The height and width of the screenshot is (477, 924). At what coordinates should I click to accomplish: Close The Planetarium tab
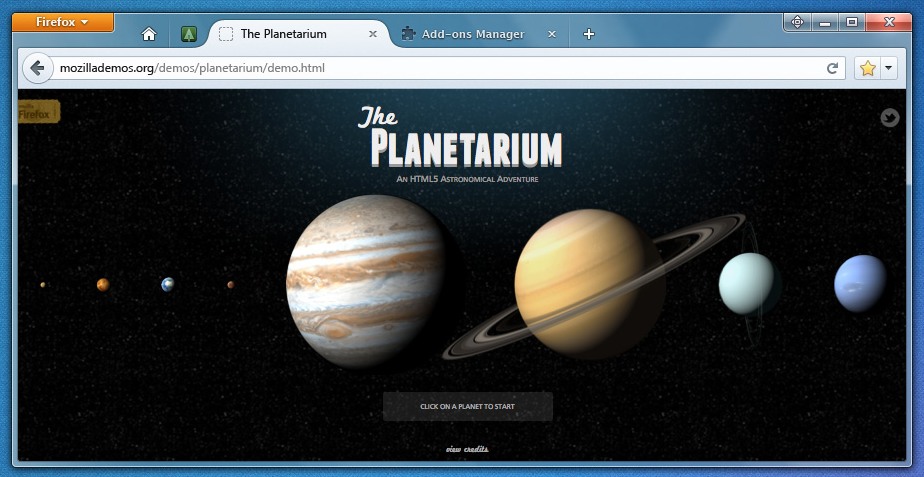coord(373,34)
